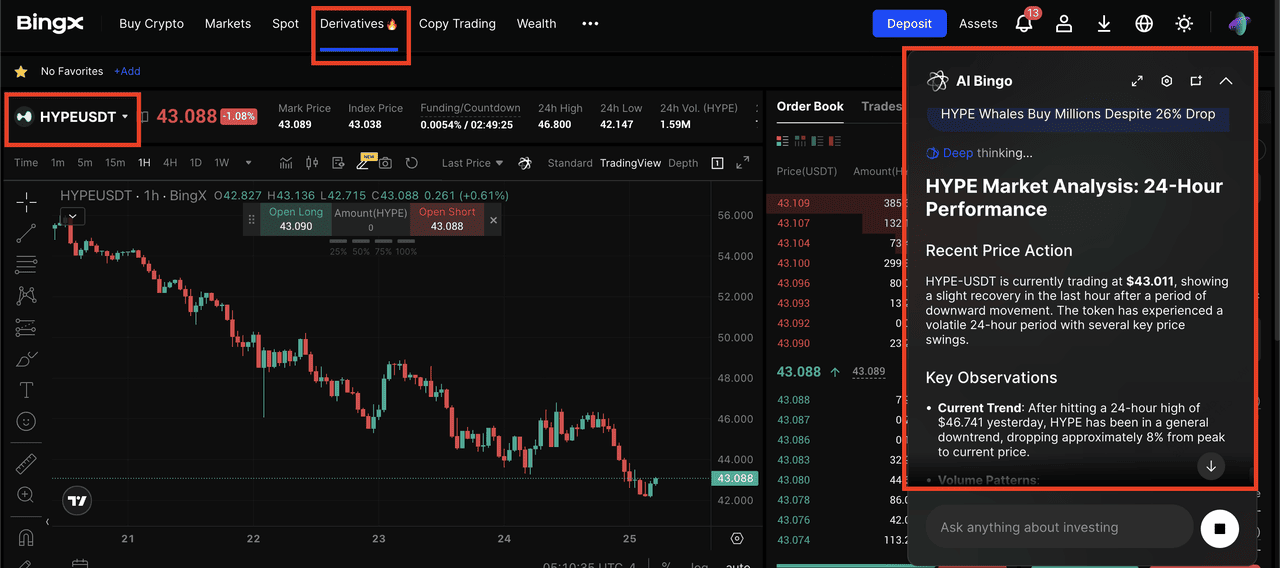
Task: Open the more menu three dots
Action: 590,23
